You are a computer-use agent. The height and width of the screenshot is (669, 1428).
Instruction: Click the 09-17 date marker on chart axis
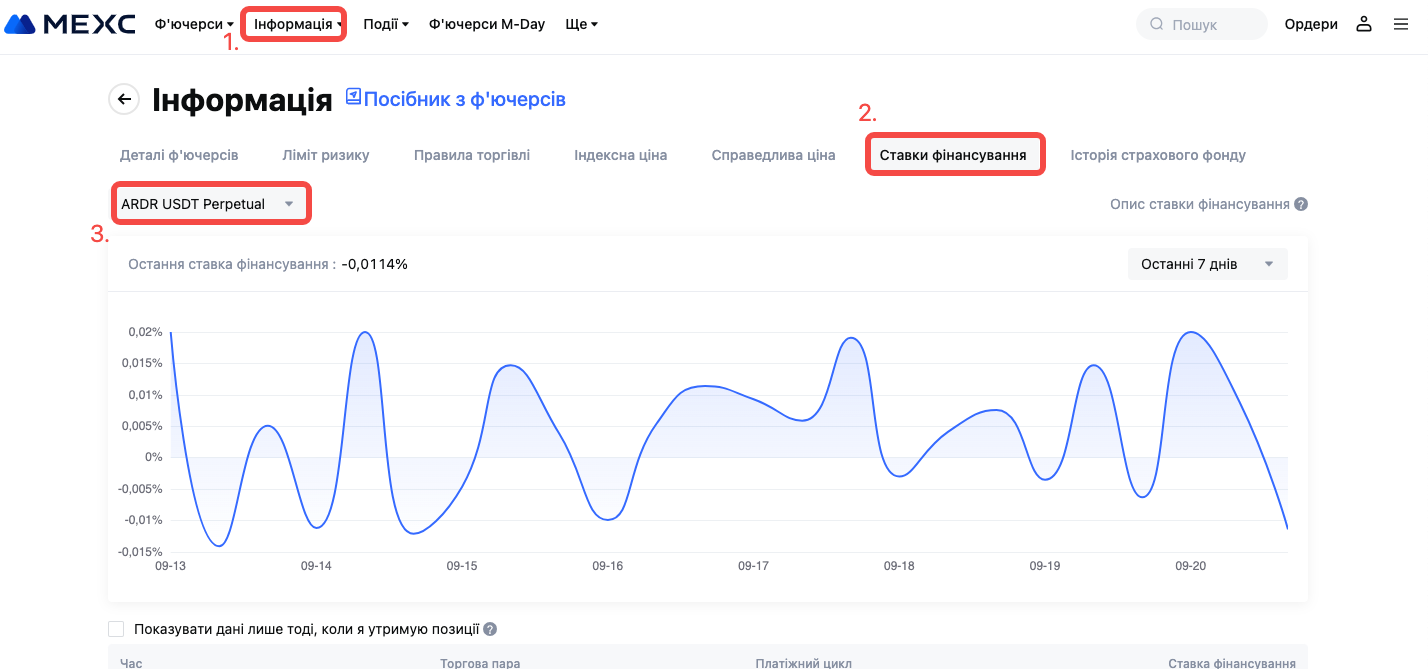click(753, 566)
